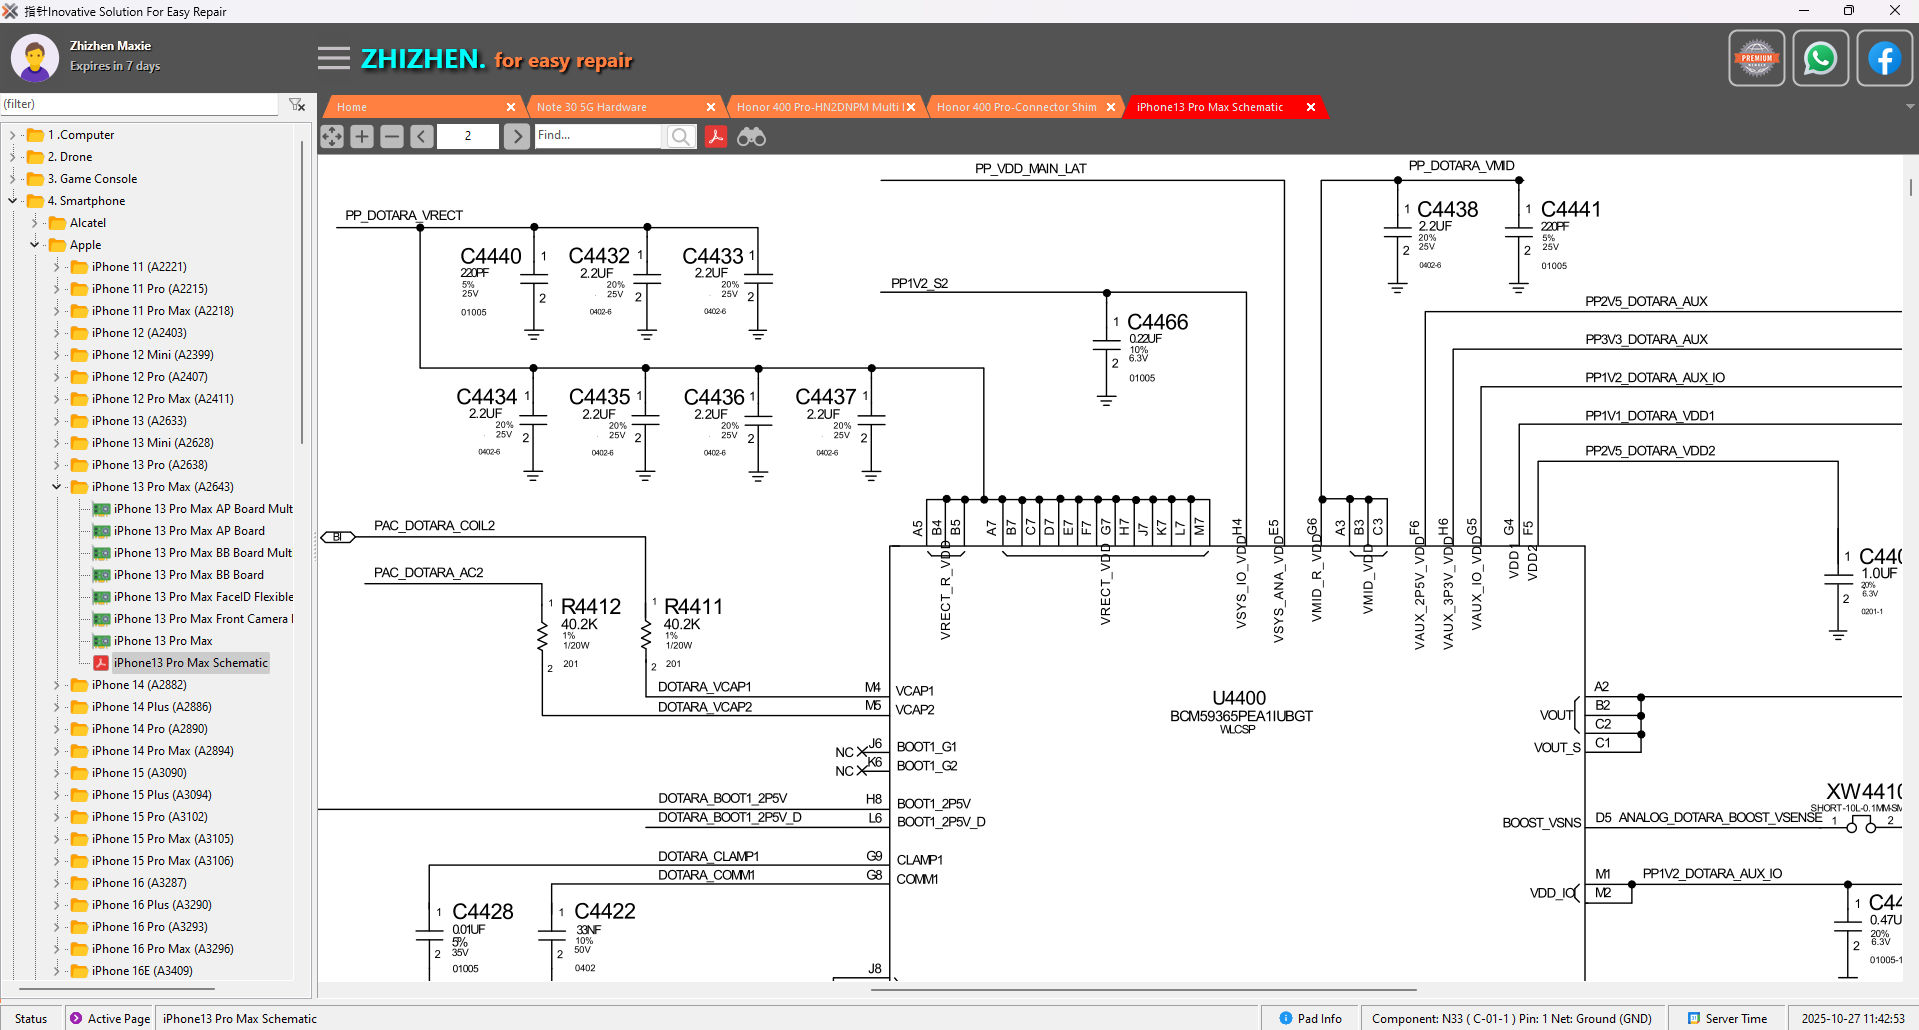Click the schematic horizontal scrollbar
This screenshot has height=1030, width=1919.
[x=1143, y=990]
